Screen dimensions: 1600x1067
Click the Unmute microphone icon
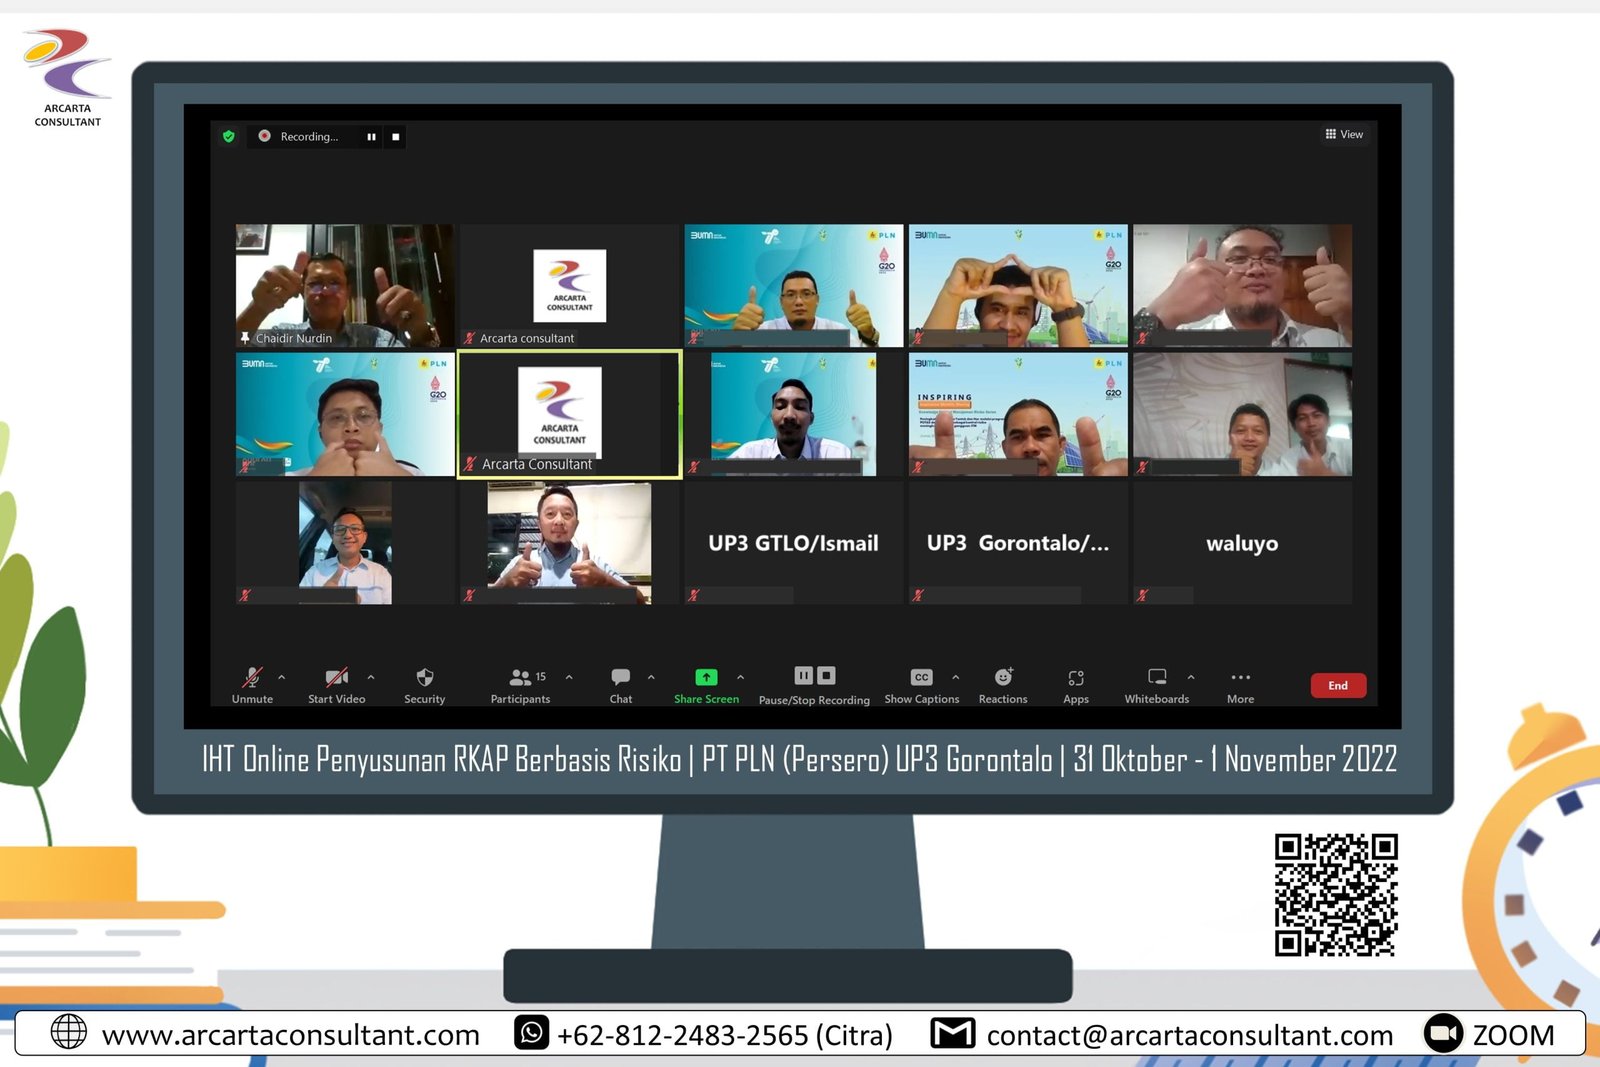point(252,678)
